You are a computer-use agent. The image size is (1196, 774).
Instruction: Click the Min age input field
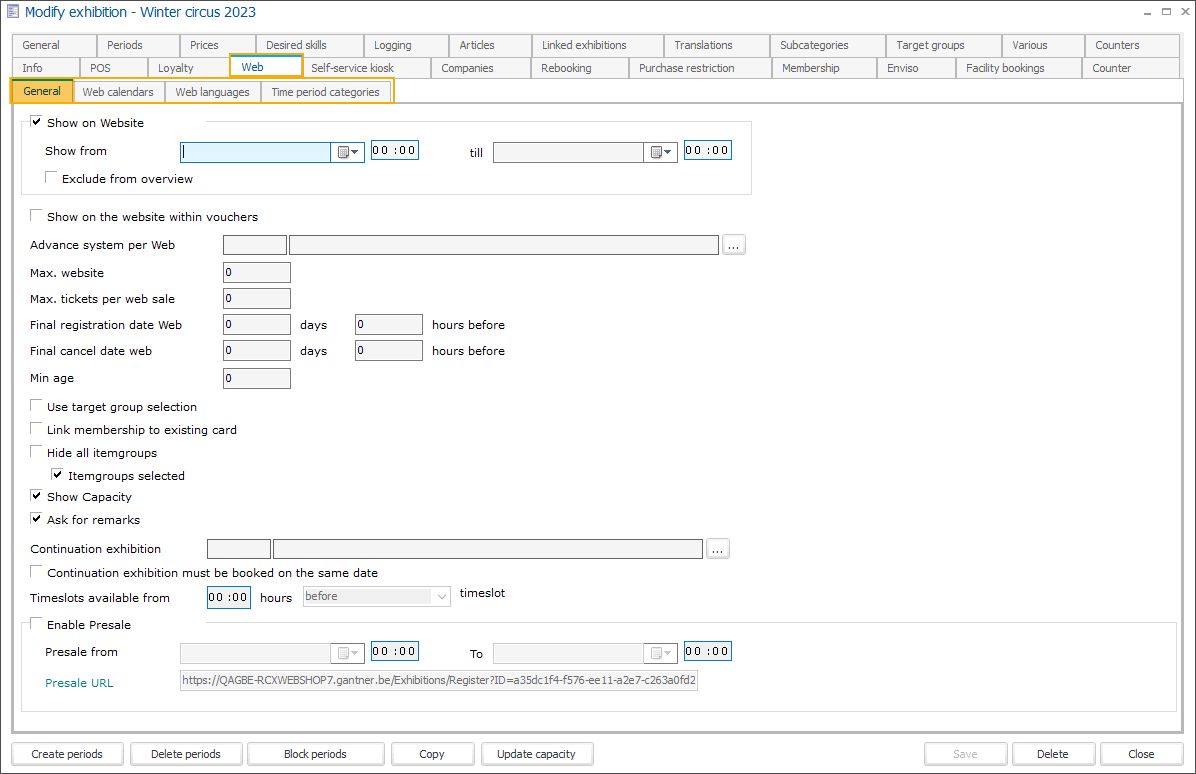click(x=257, y=379)
